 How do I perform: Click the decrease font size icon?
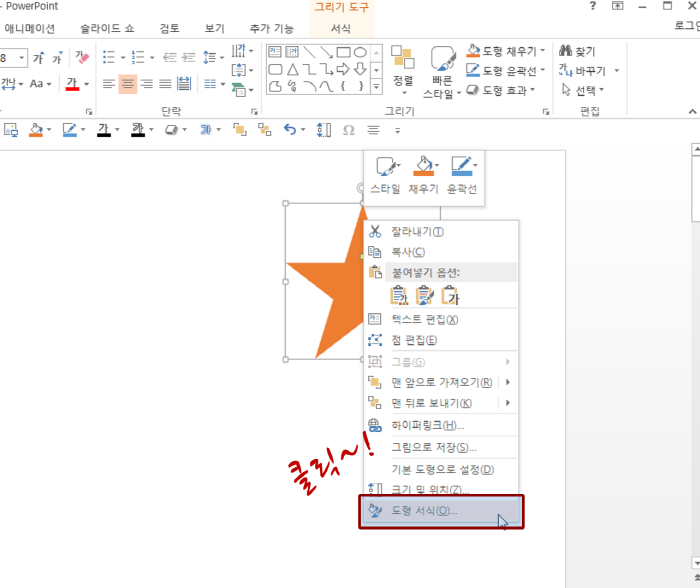[x=57, y=58]
